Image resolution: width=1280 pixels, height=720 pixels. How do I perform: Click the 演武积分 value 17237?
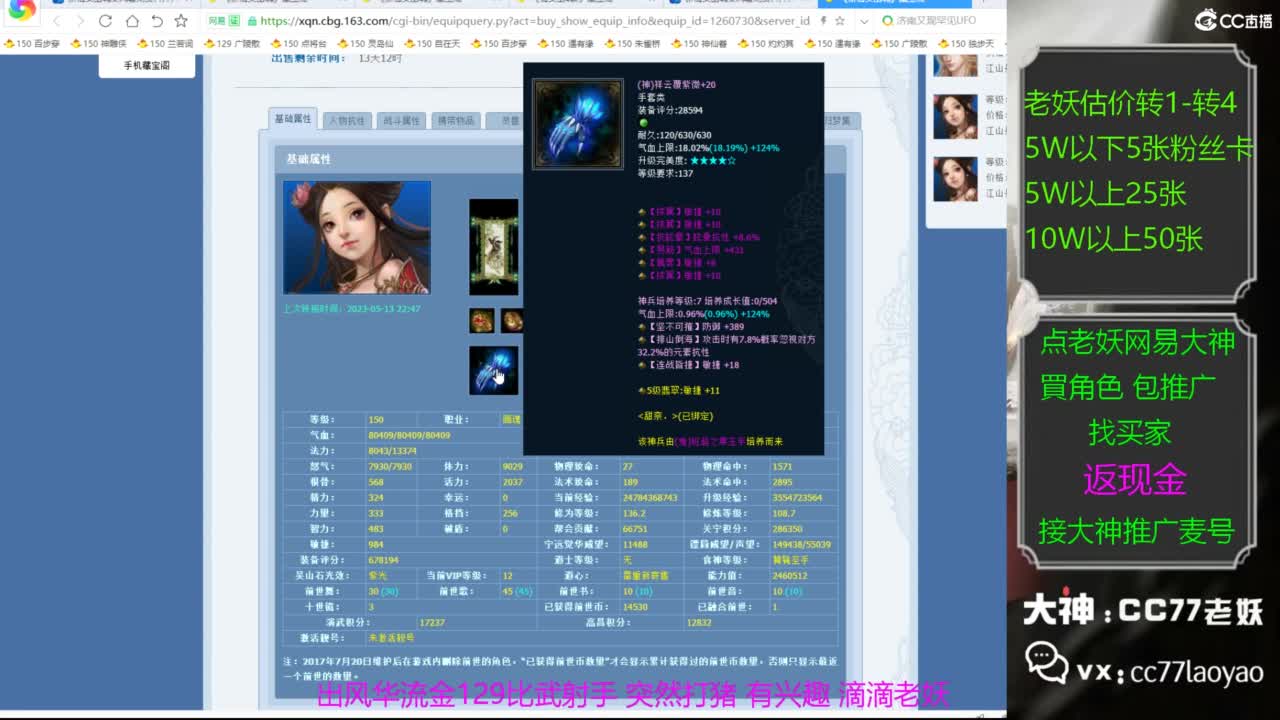pyautogui.click(x=432, y=622)
